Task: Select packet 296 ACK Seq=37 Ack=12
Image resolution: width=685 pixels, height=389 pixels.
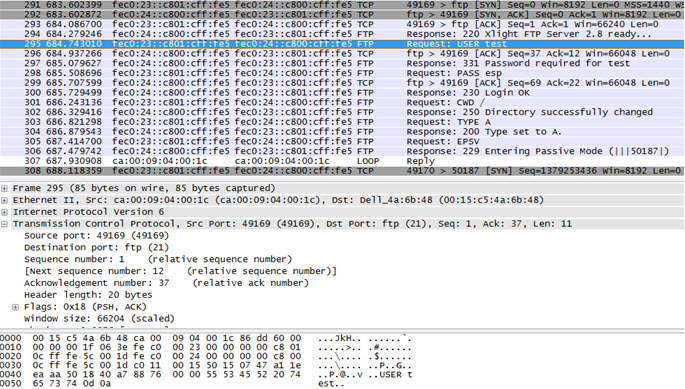Action: 342,53
